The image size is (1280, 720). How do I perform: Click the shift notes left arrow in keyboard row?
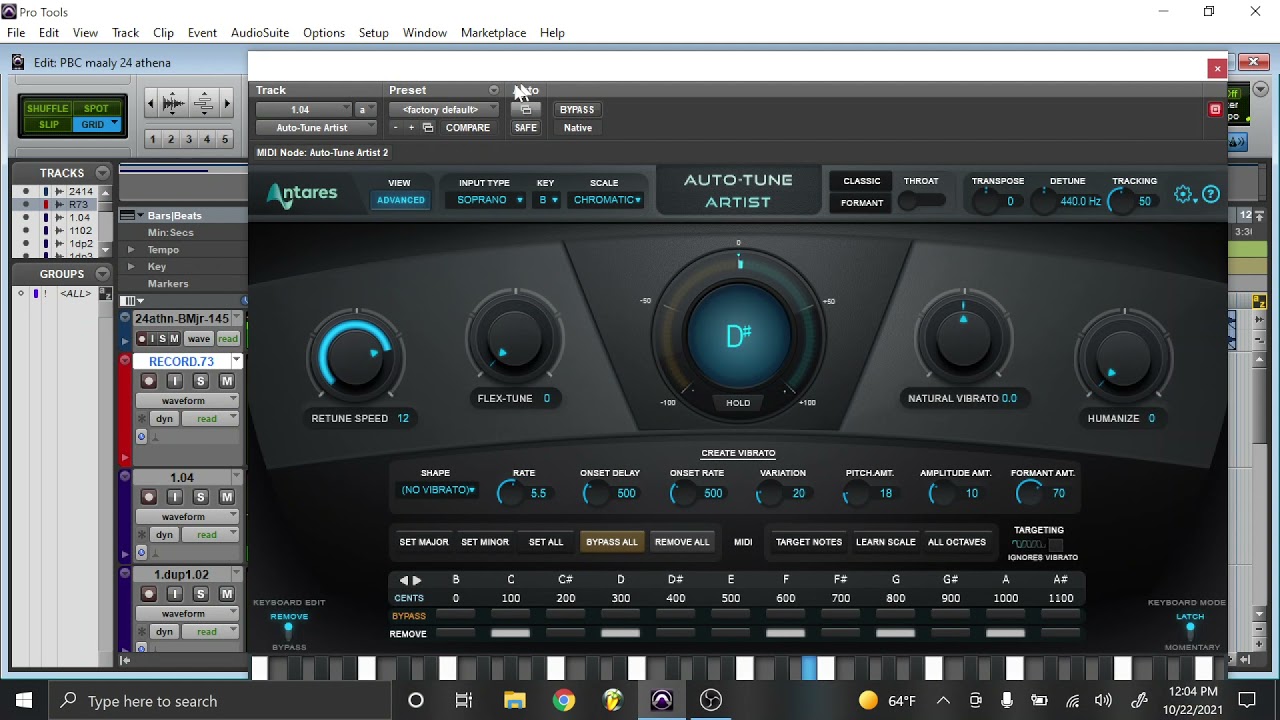point(404,580)
